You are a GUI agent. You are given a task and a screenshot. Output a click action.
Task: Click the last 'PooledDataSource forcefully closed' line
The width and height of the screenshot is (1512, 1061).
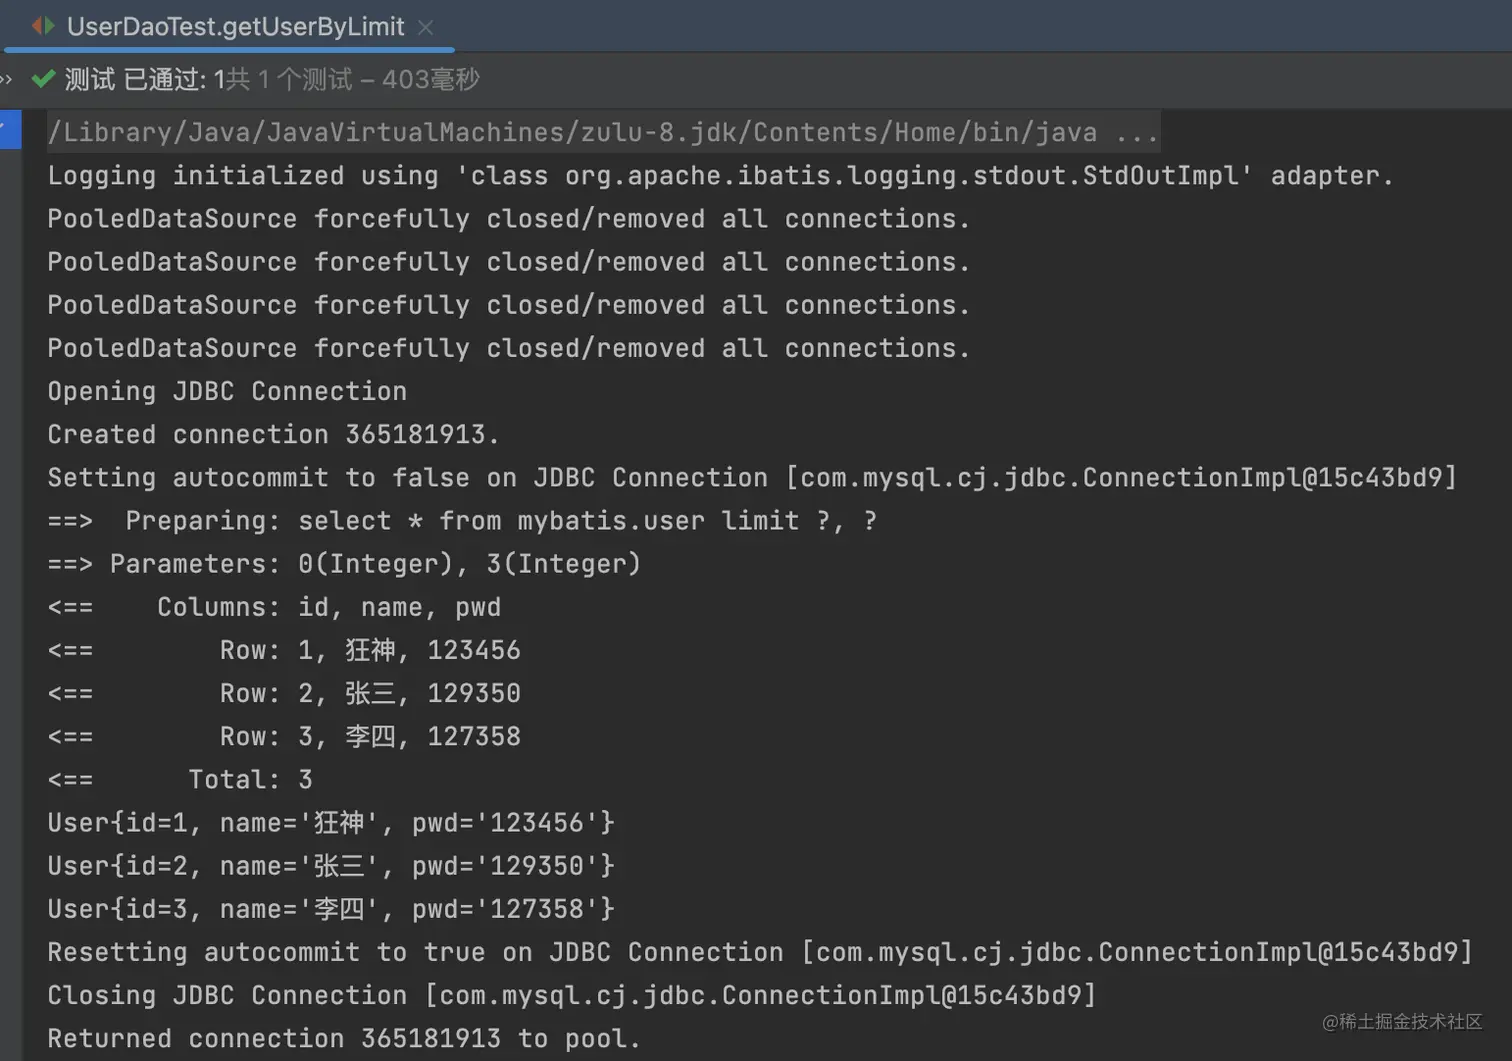[509, 348]
